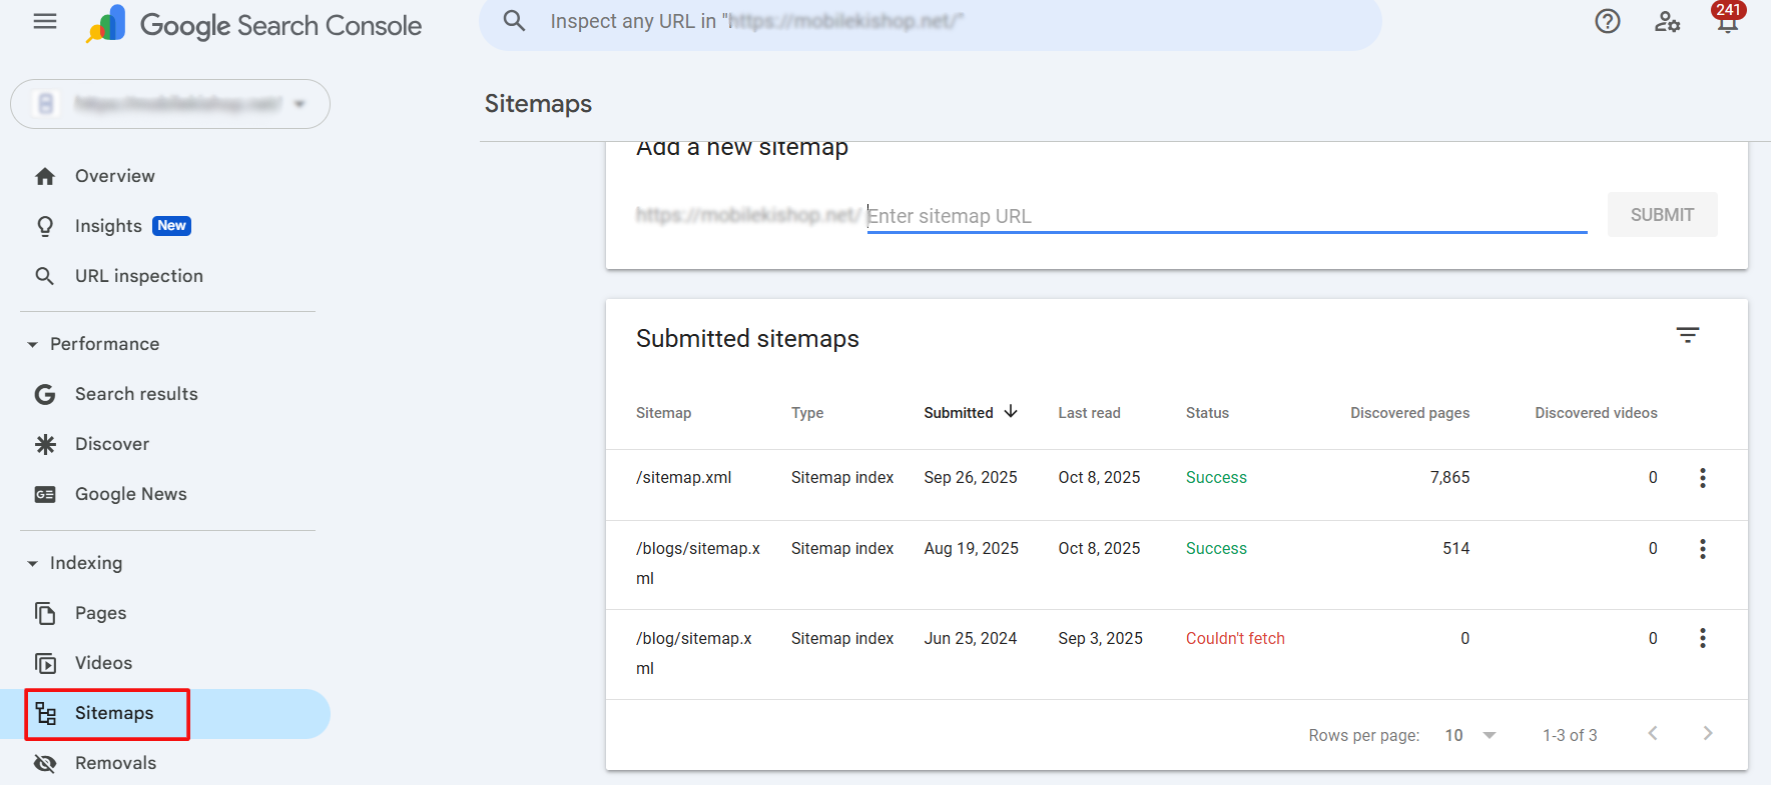Click the Last read column header
Viewport: 1771px width, 785px height.
(x=1089, y=413)
